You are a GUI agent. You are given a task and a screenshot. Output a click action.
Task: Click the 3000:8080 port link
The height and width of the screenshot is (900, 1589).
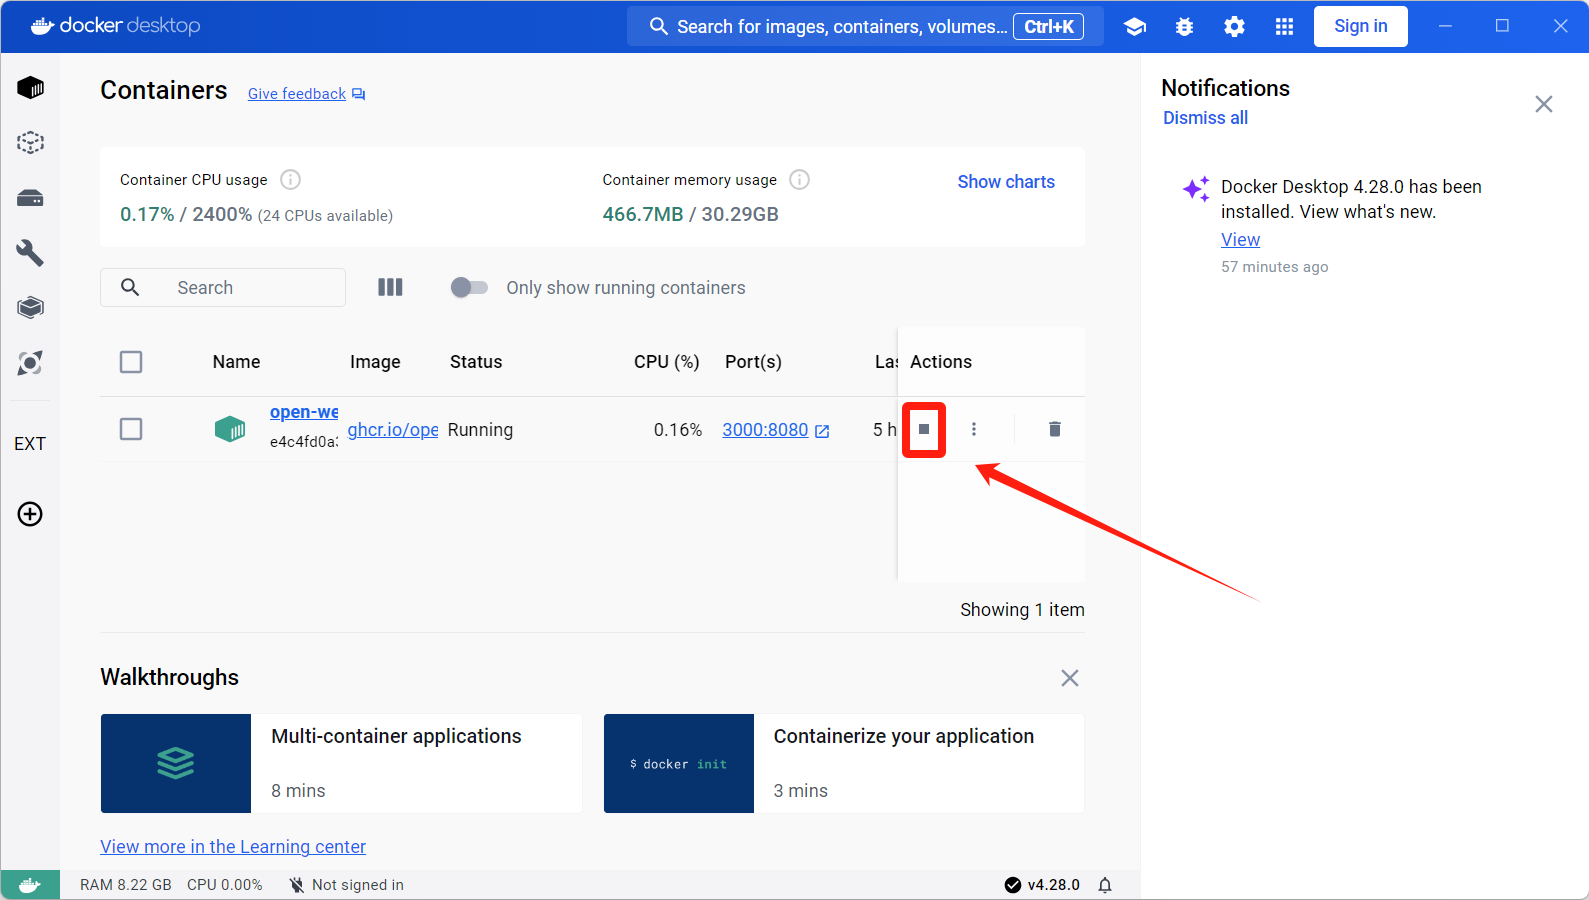[765, 430]
